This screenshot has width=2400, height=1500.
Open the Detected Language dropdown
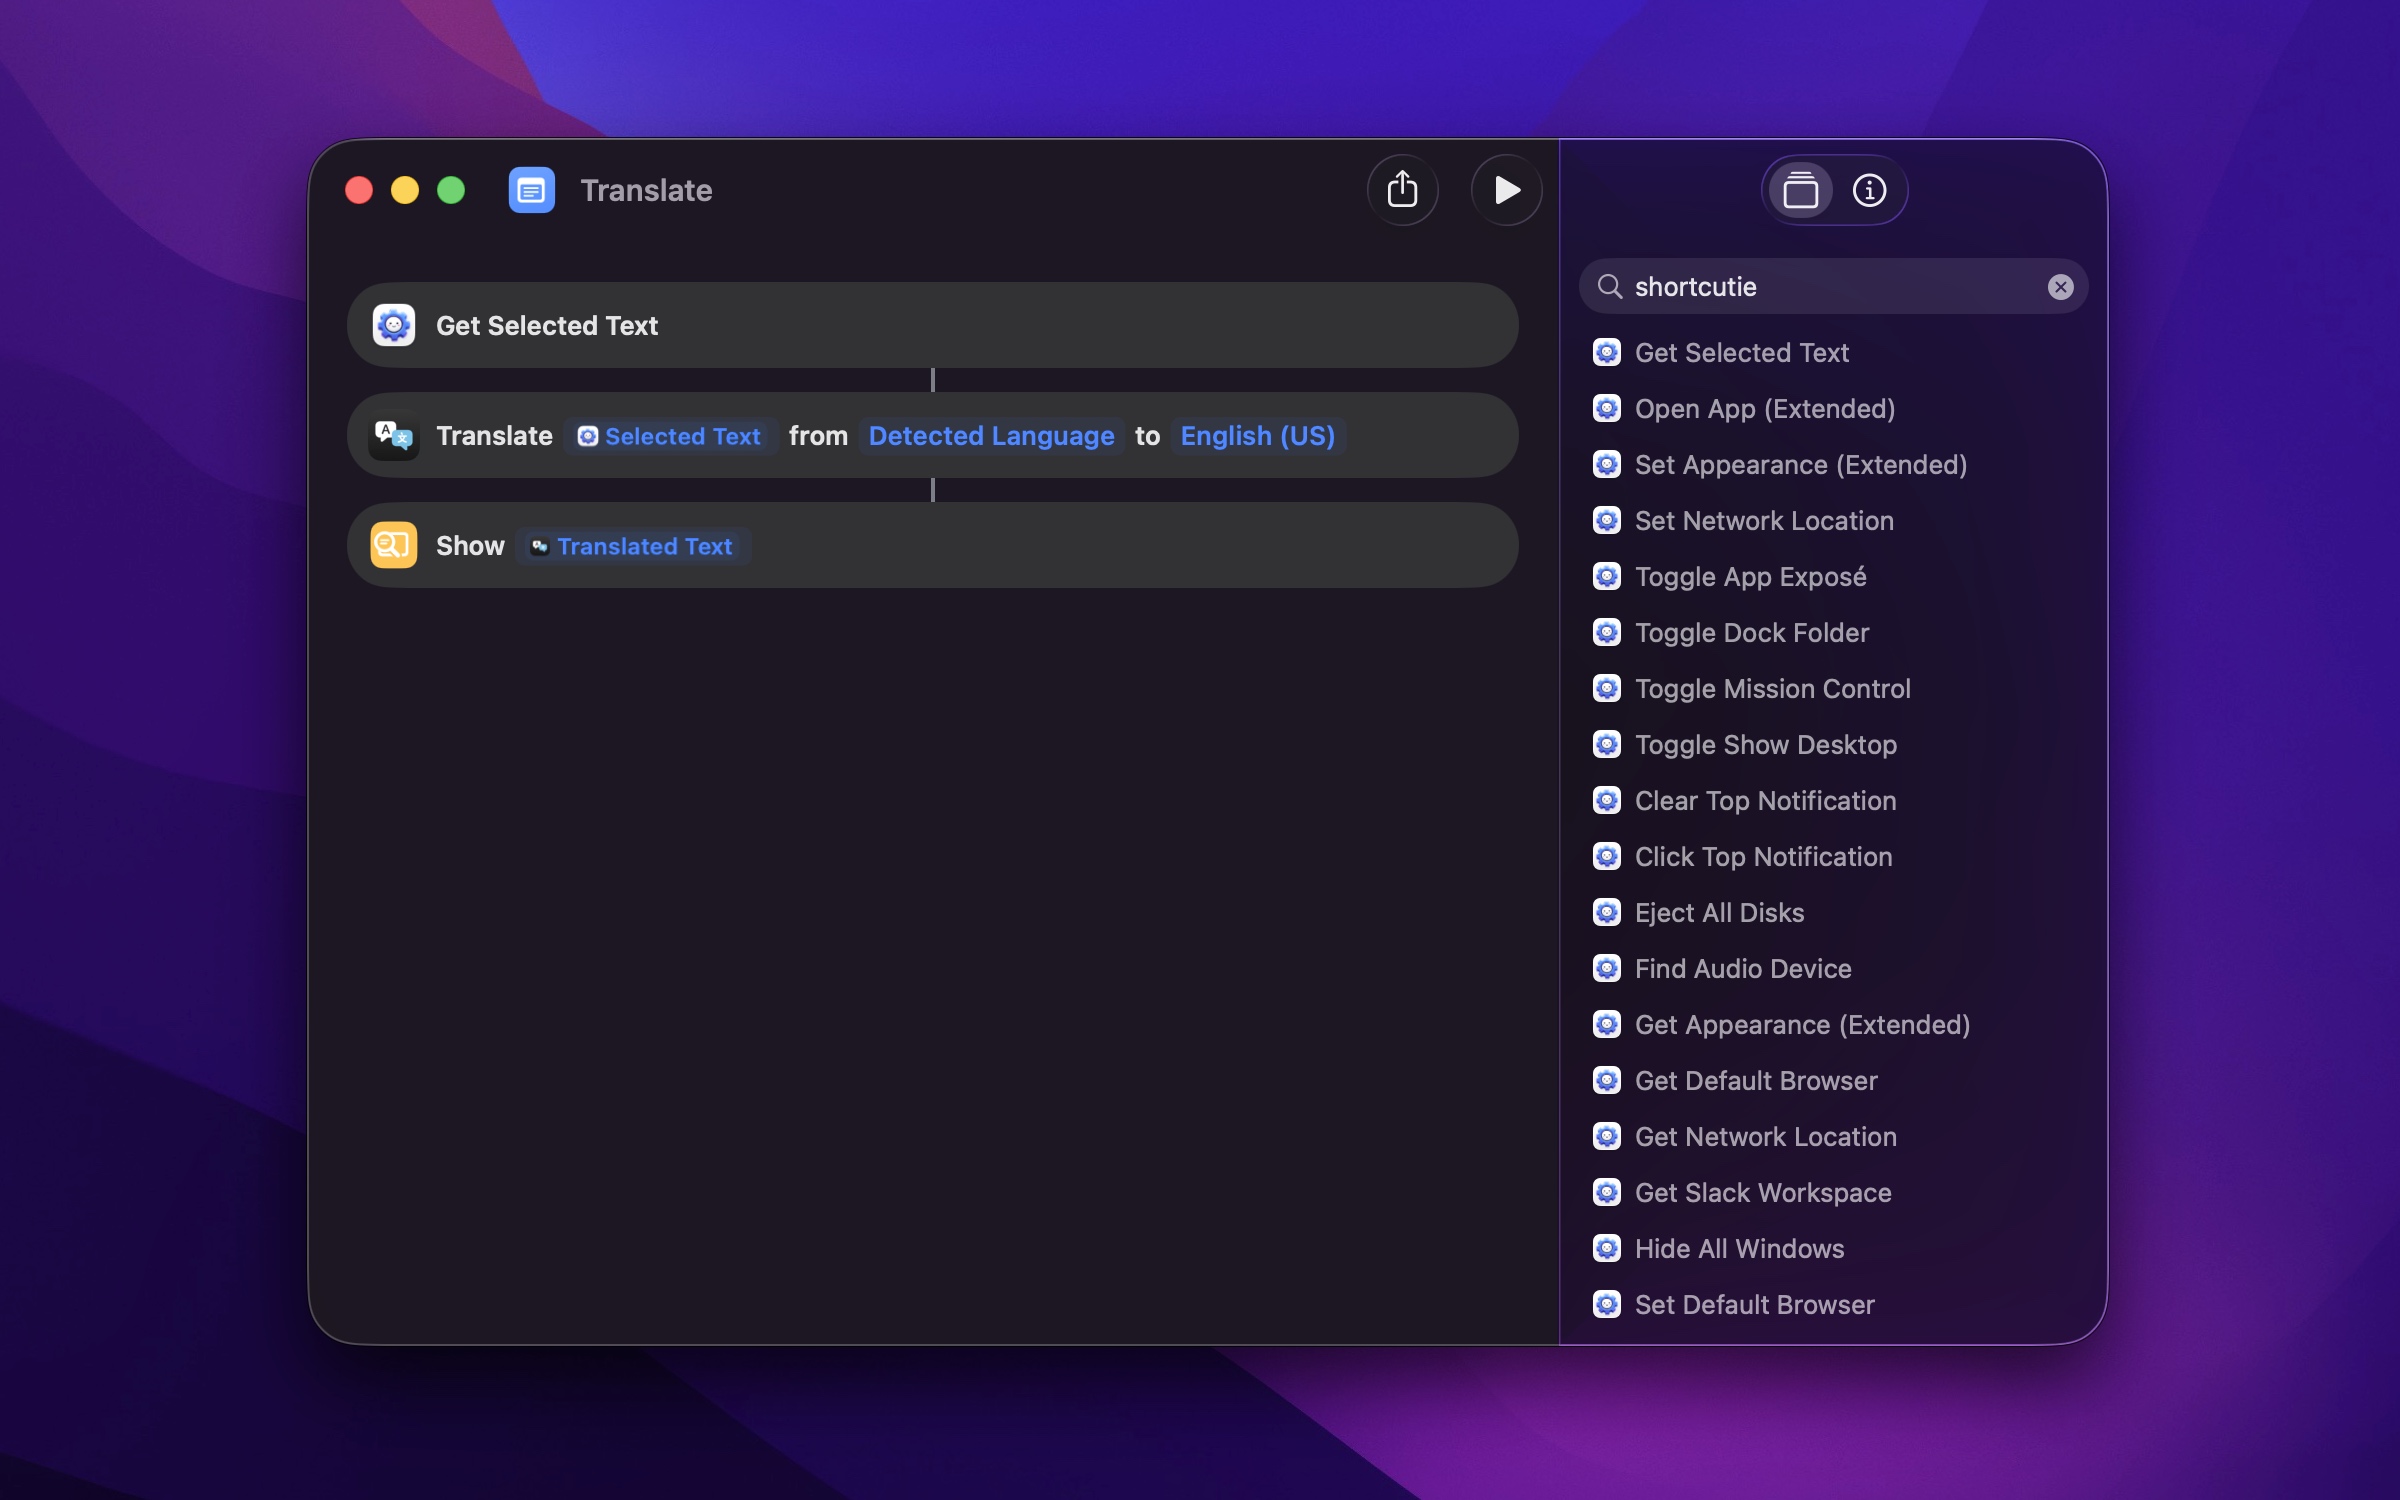point(991,436)
